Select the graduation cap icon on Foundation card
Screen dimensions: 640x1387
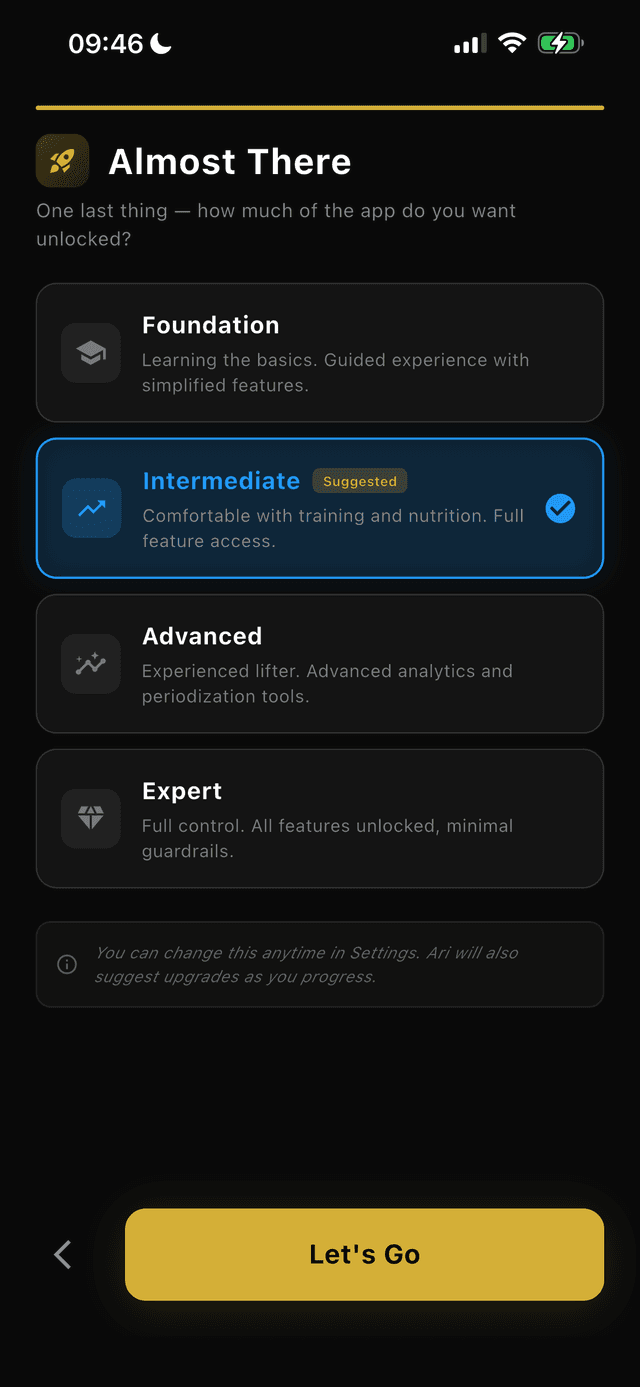(91, 353)
